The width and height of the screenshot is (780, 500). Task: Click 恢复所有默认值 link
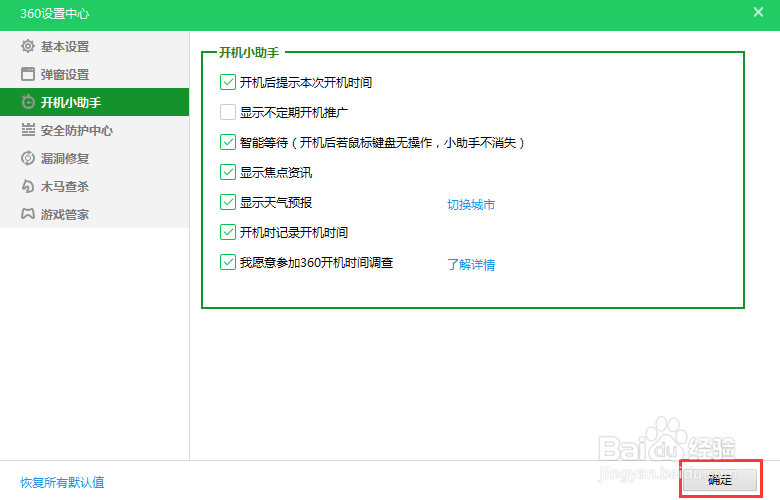coord(62,482)
